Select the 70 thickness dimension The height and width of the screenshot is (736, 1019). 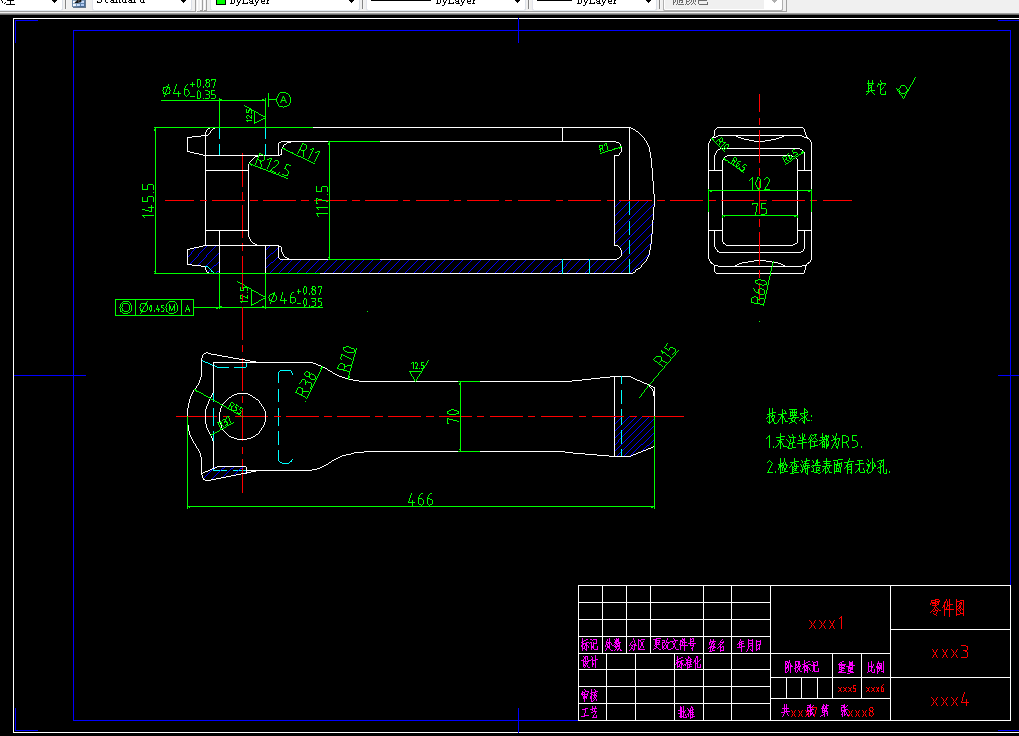453,416
